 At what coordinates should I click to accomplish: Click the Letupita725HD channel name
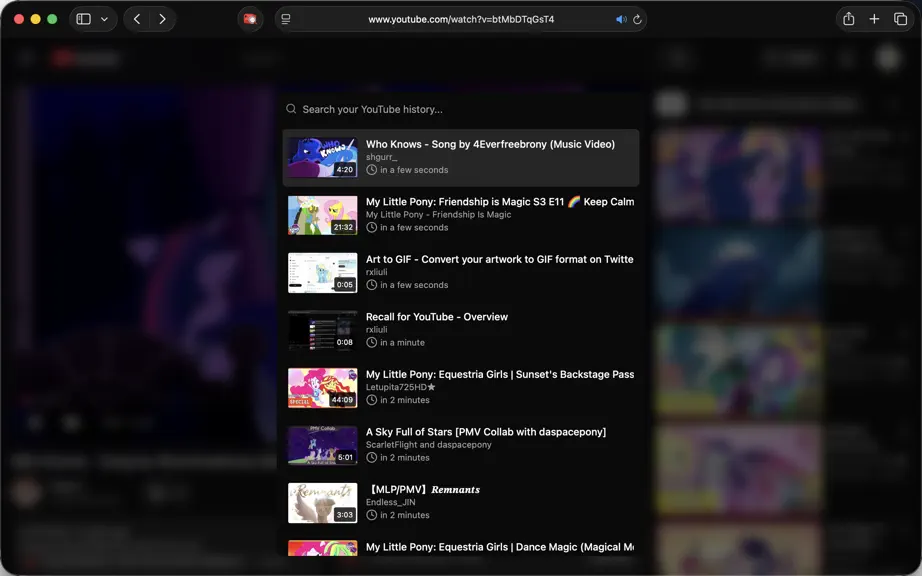tap(400, 387)
